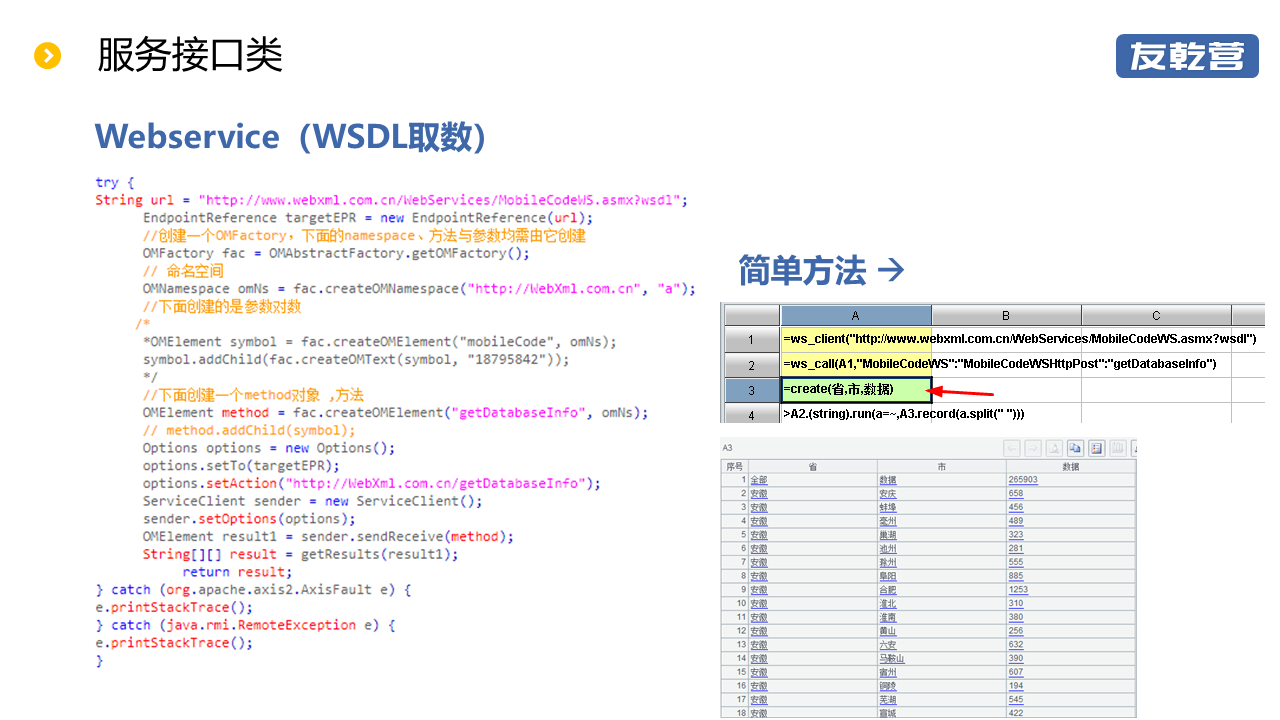Click the A3 cell name label above results
Image resolution: width=1280 pixels, height=720 pixels.
728,448
